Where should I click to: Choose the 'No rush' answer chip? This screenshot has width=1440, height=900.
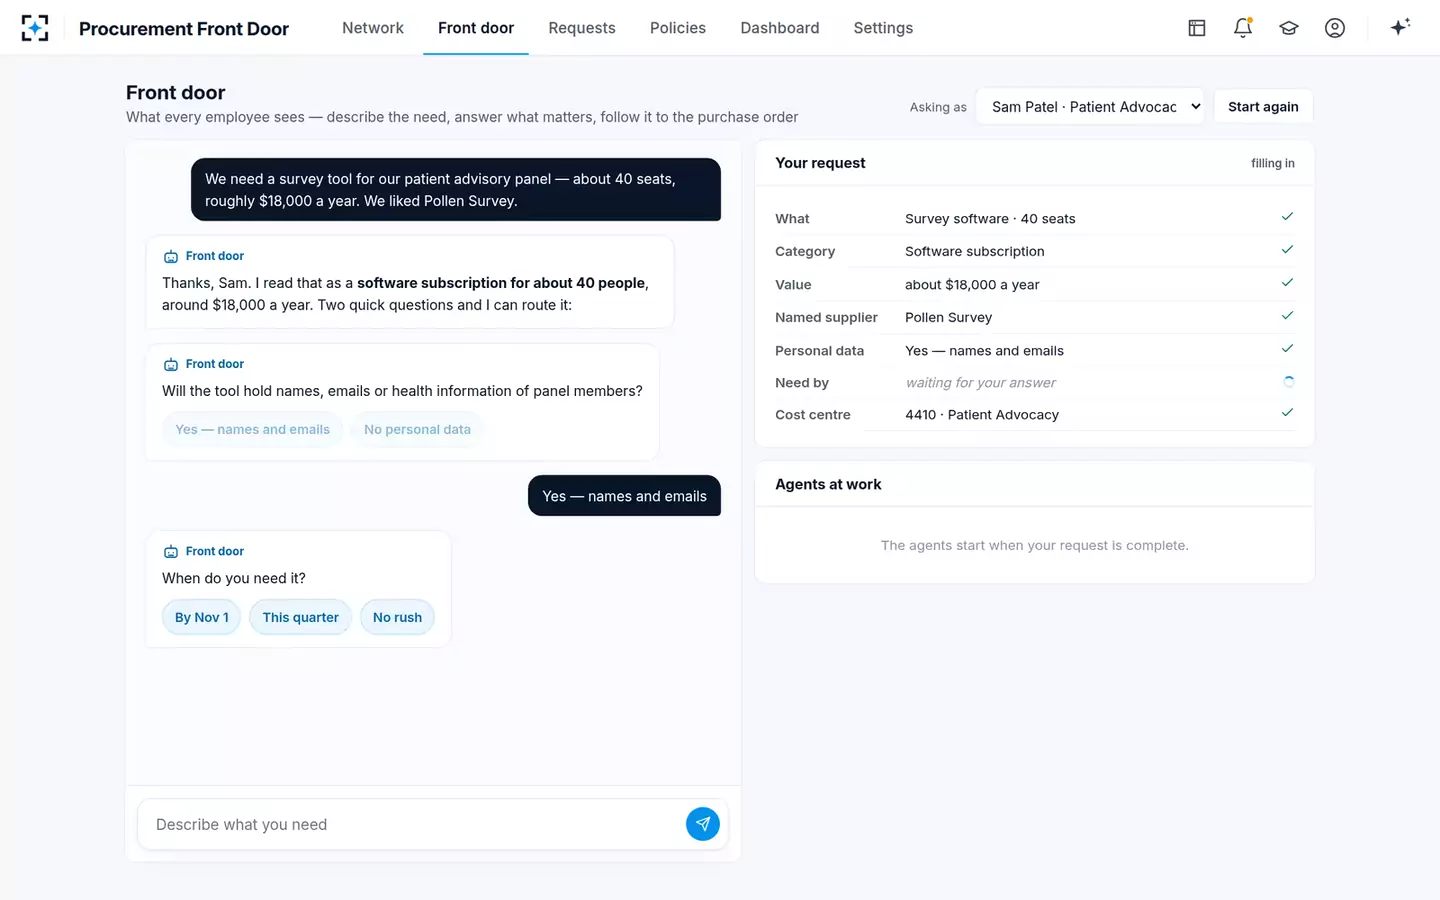click(x=398, y=618)
